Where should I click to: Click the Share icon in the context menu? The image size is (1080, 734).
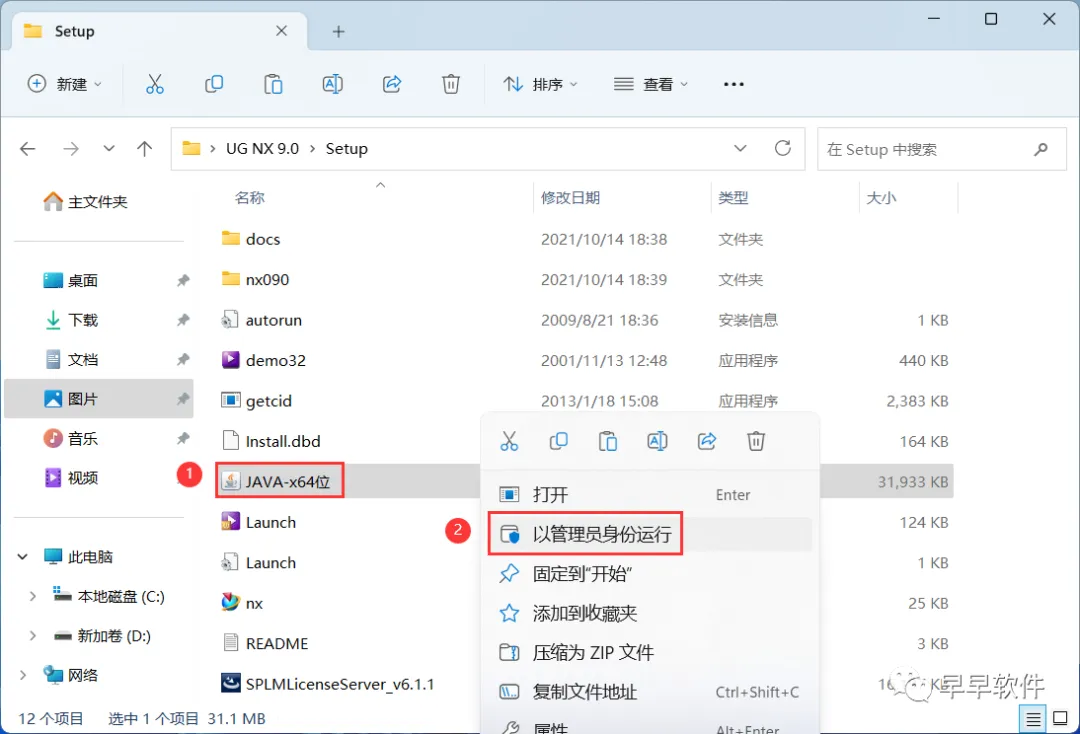pos(707,441)
